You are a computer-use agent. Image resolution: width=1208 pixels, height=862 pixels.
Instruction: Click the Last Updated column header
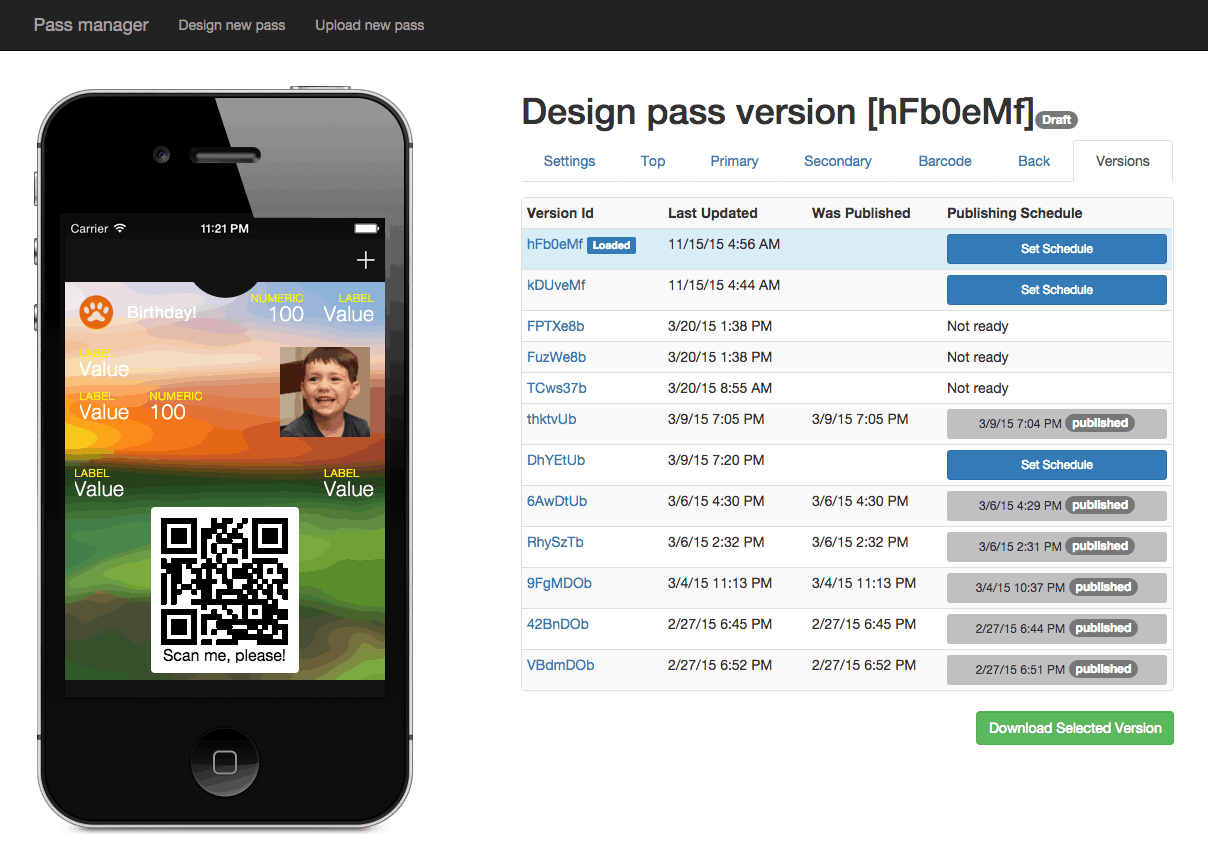click(713, 213)
